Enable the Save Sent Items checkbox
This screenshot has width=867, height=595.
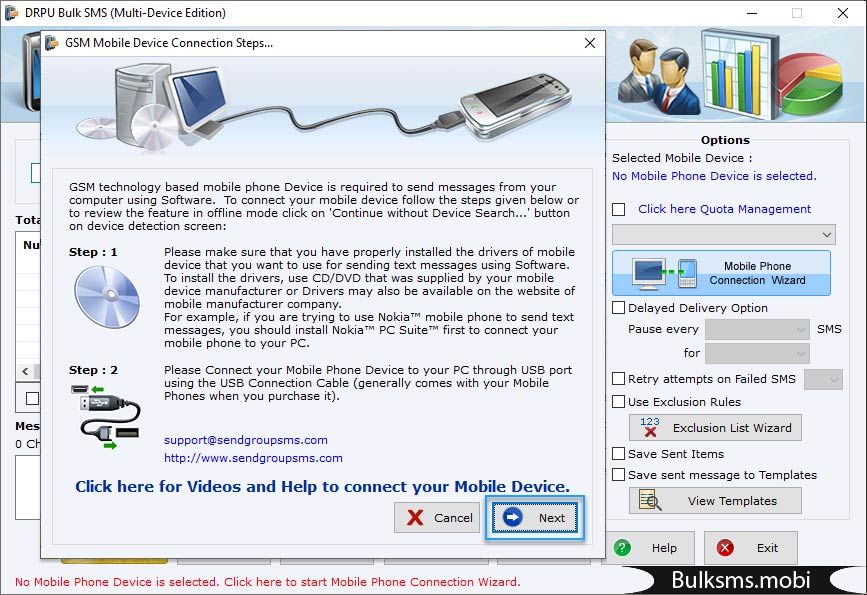coord(619,454)
